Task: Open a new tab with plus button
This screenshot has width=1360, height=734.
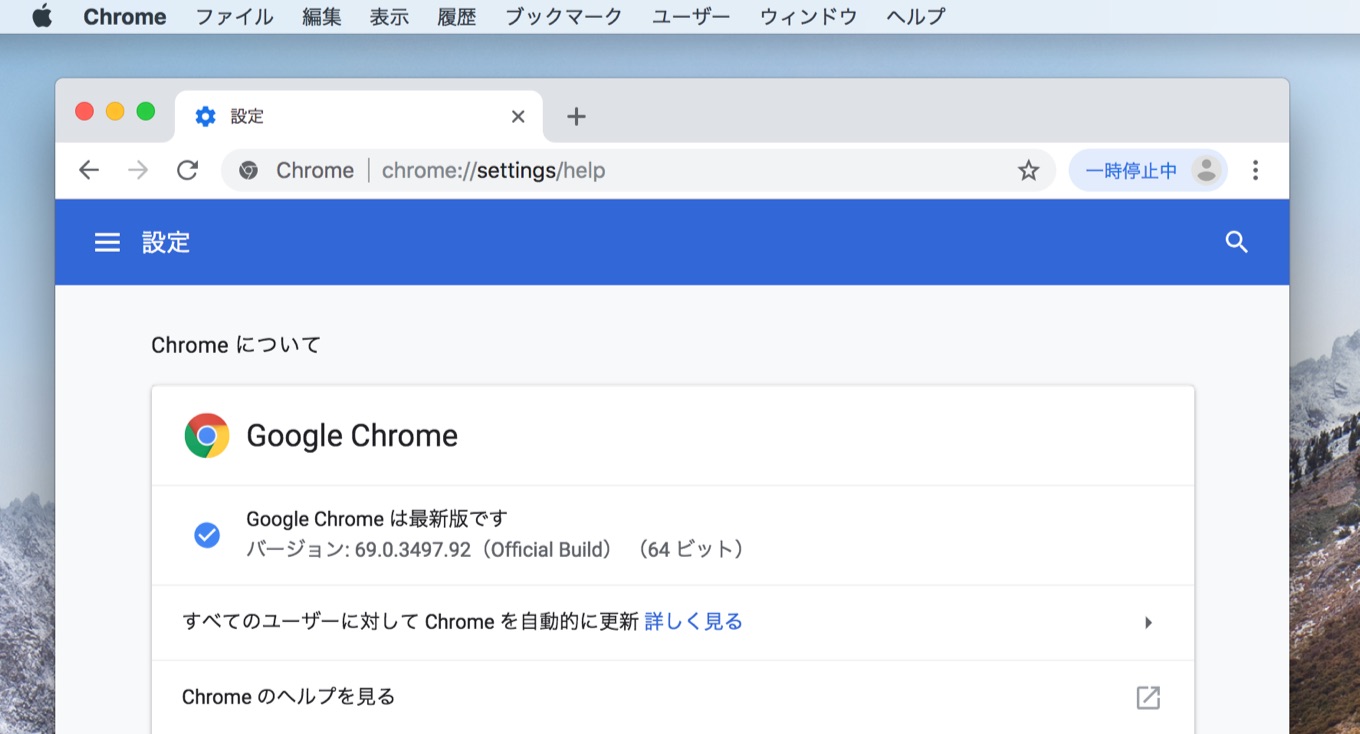Action: pyautogui.click(x=576, y=117)
